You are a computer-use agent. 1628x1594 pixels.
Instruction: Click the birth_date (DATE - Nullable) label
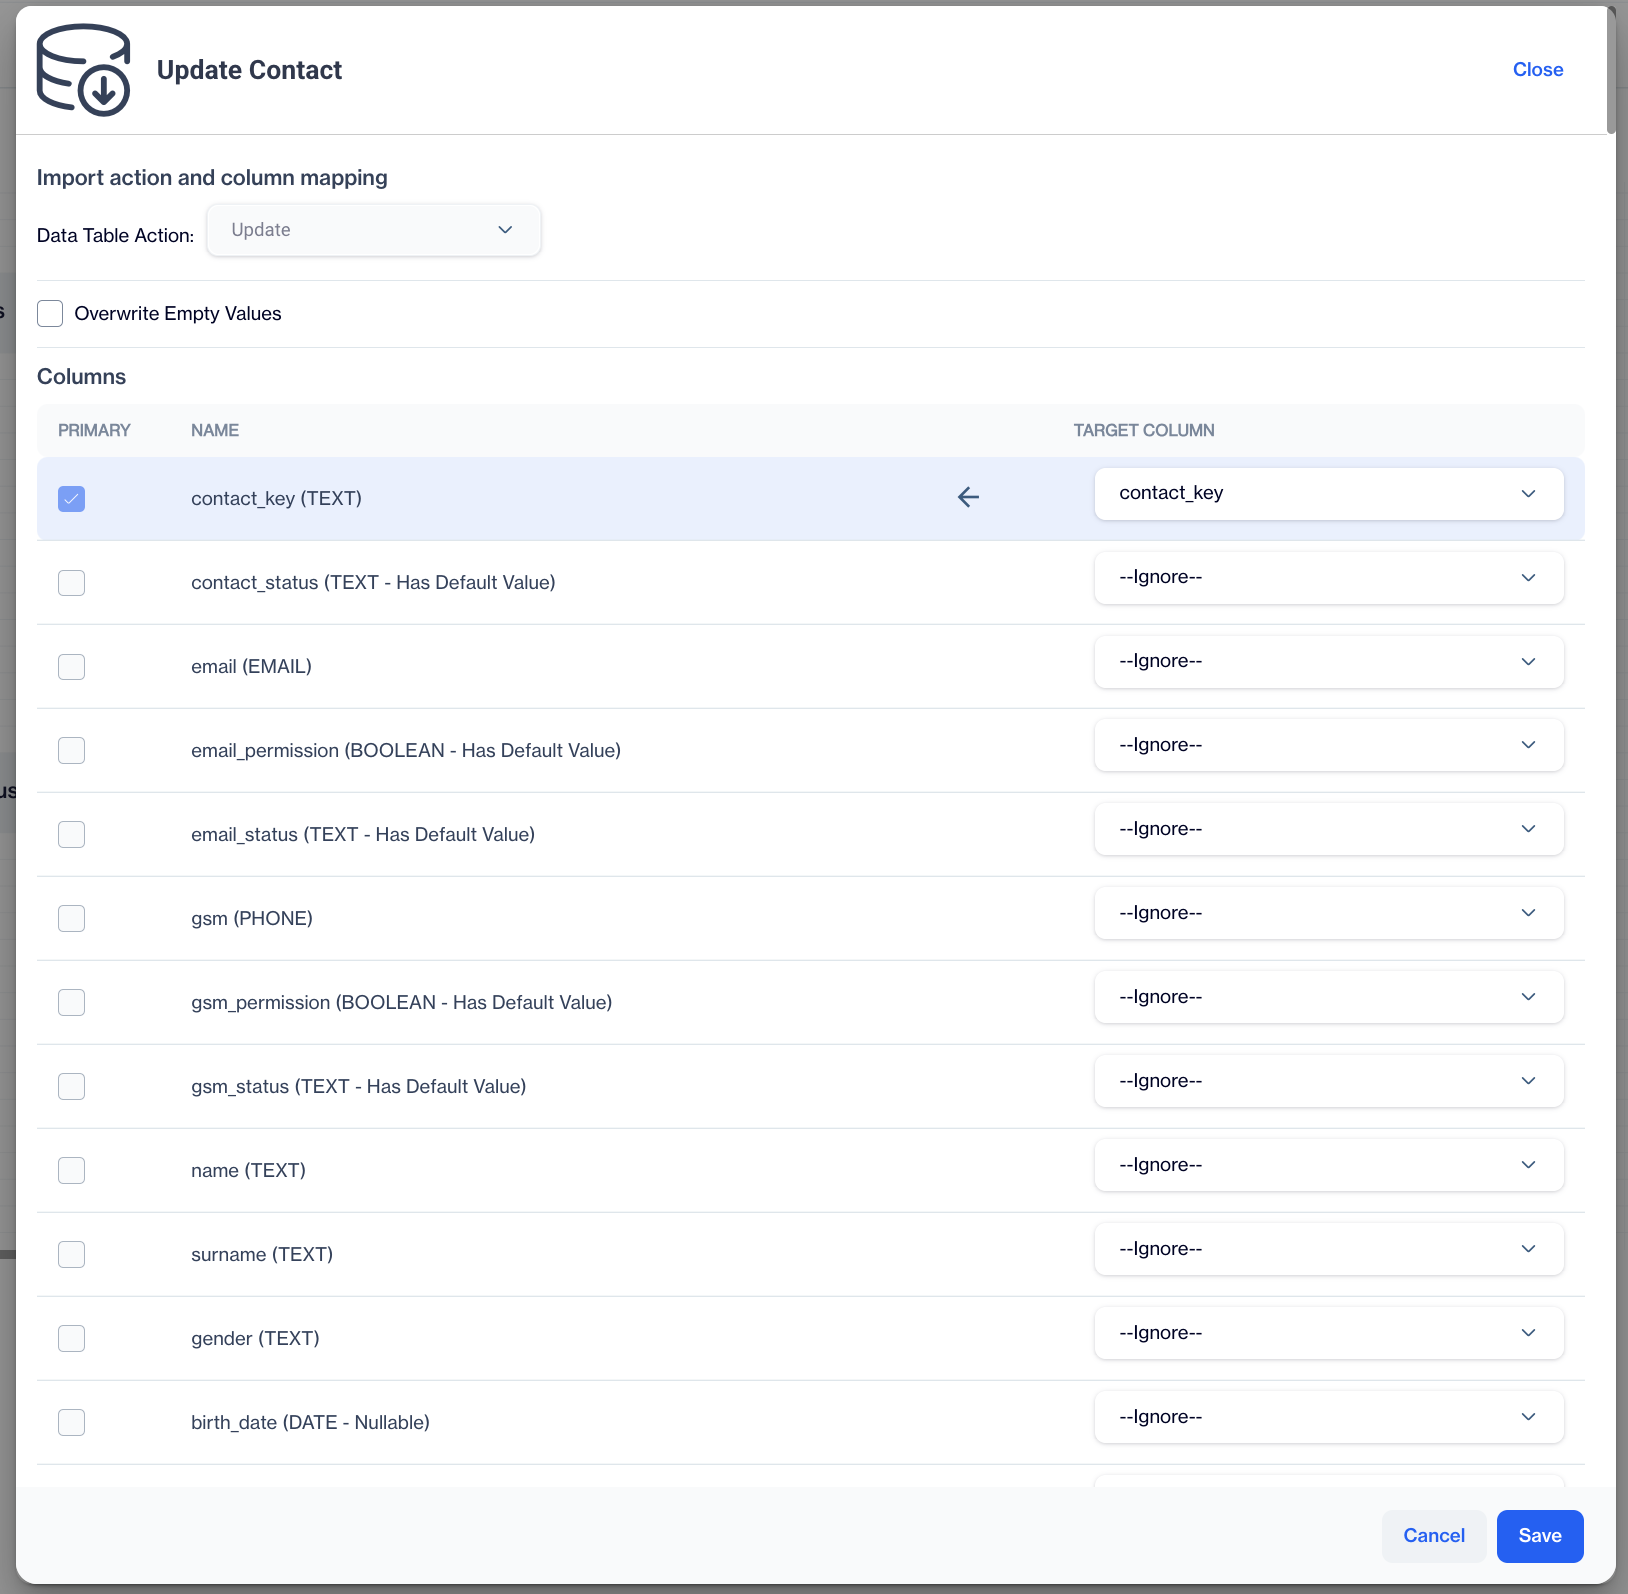click(x=310, y=1422)
